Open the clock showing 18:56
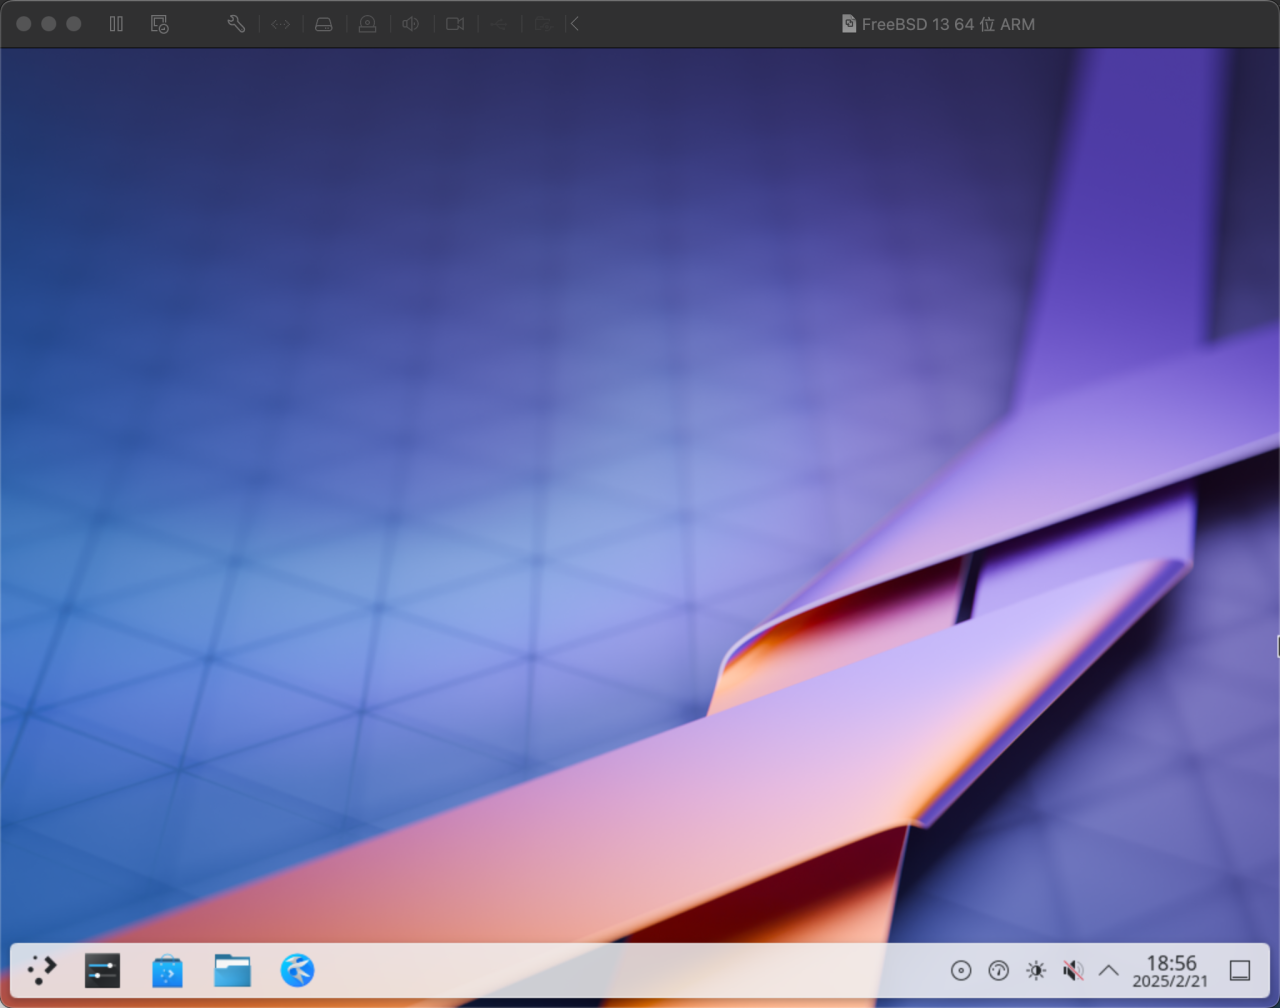Image resolution: width=1280 pixels, height=1008 pixels. (x=1170, y=971)
